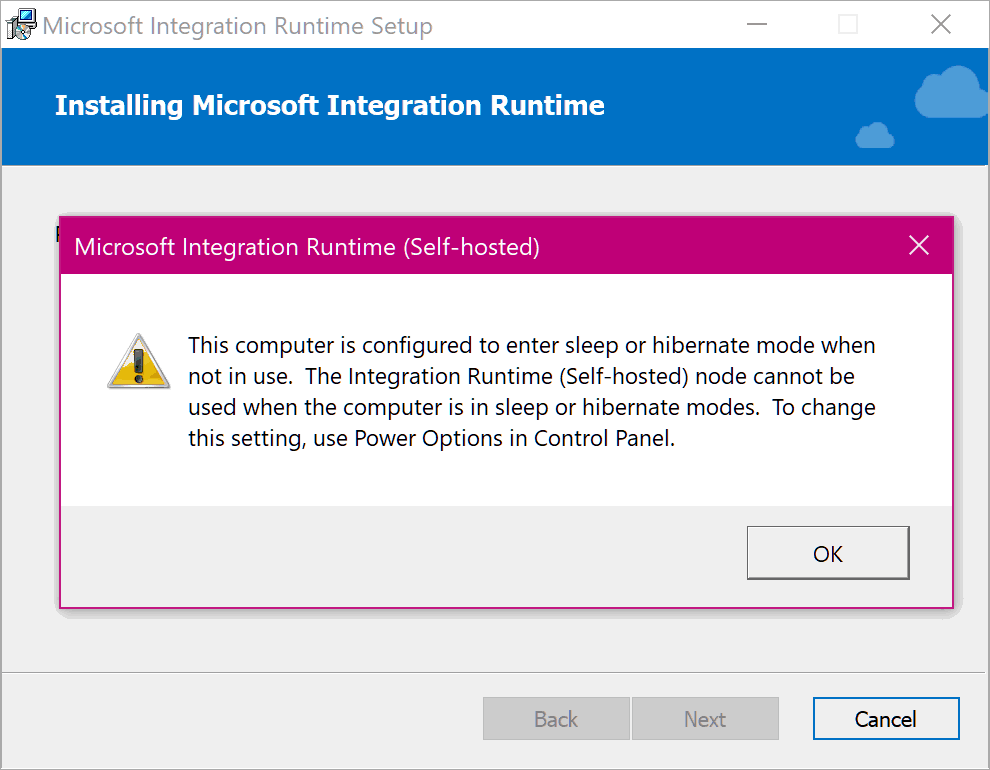Click the blank wizard footer left of Back
This screenshot has width=990, height=770.
[240, 719]
